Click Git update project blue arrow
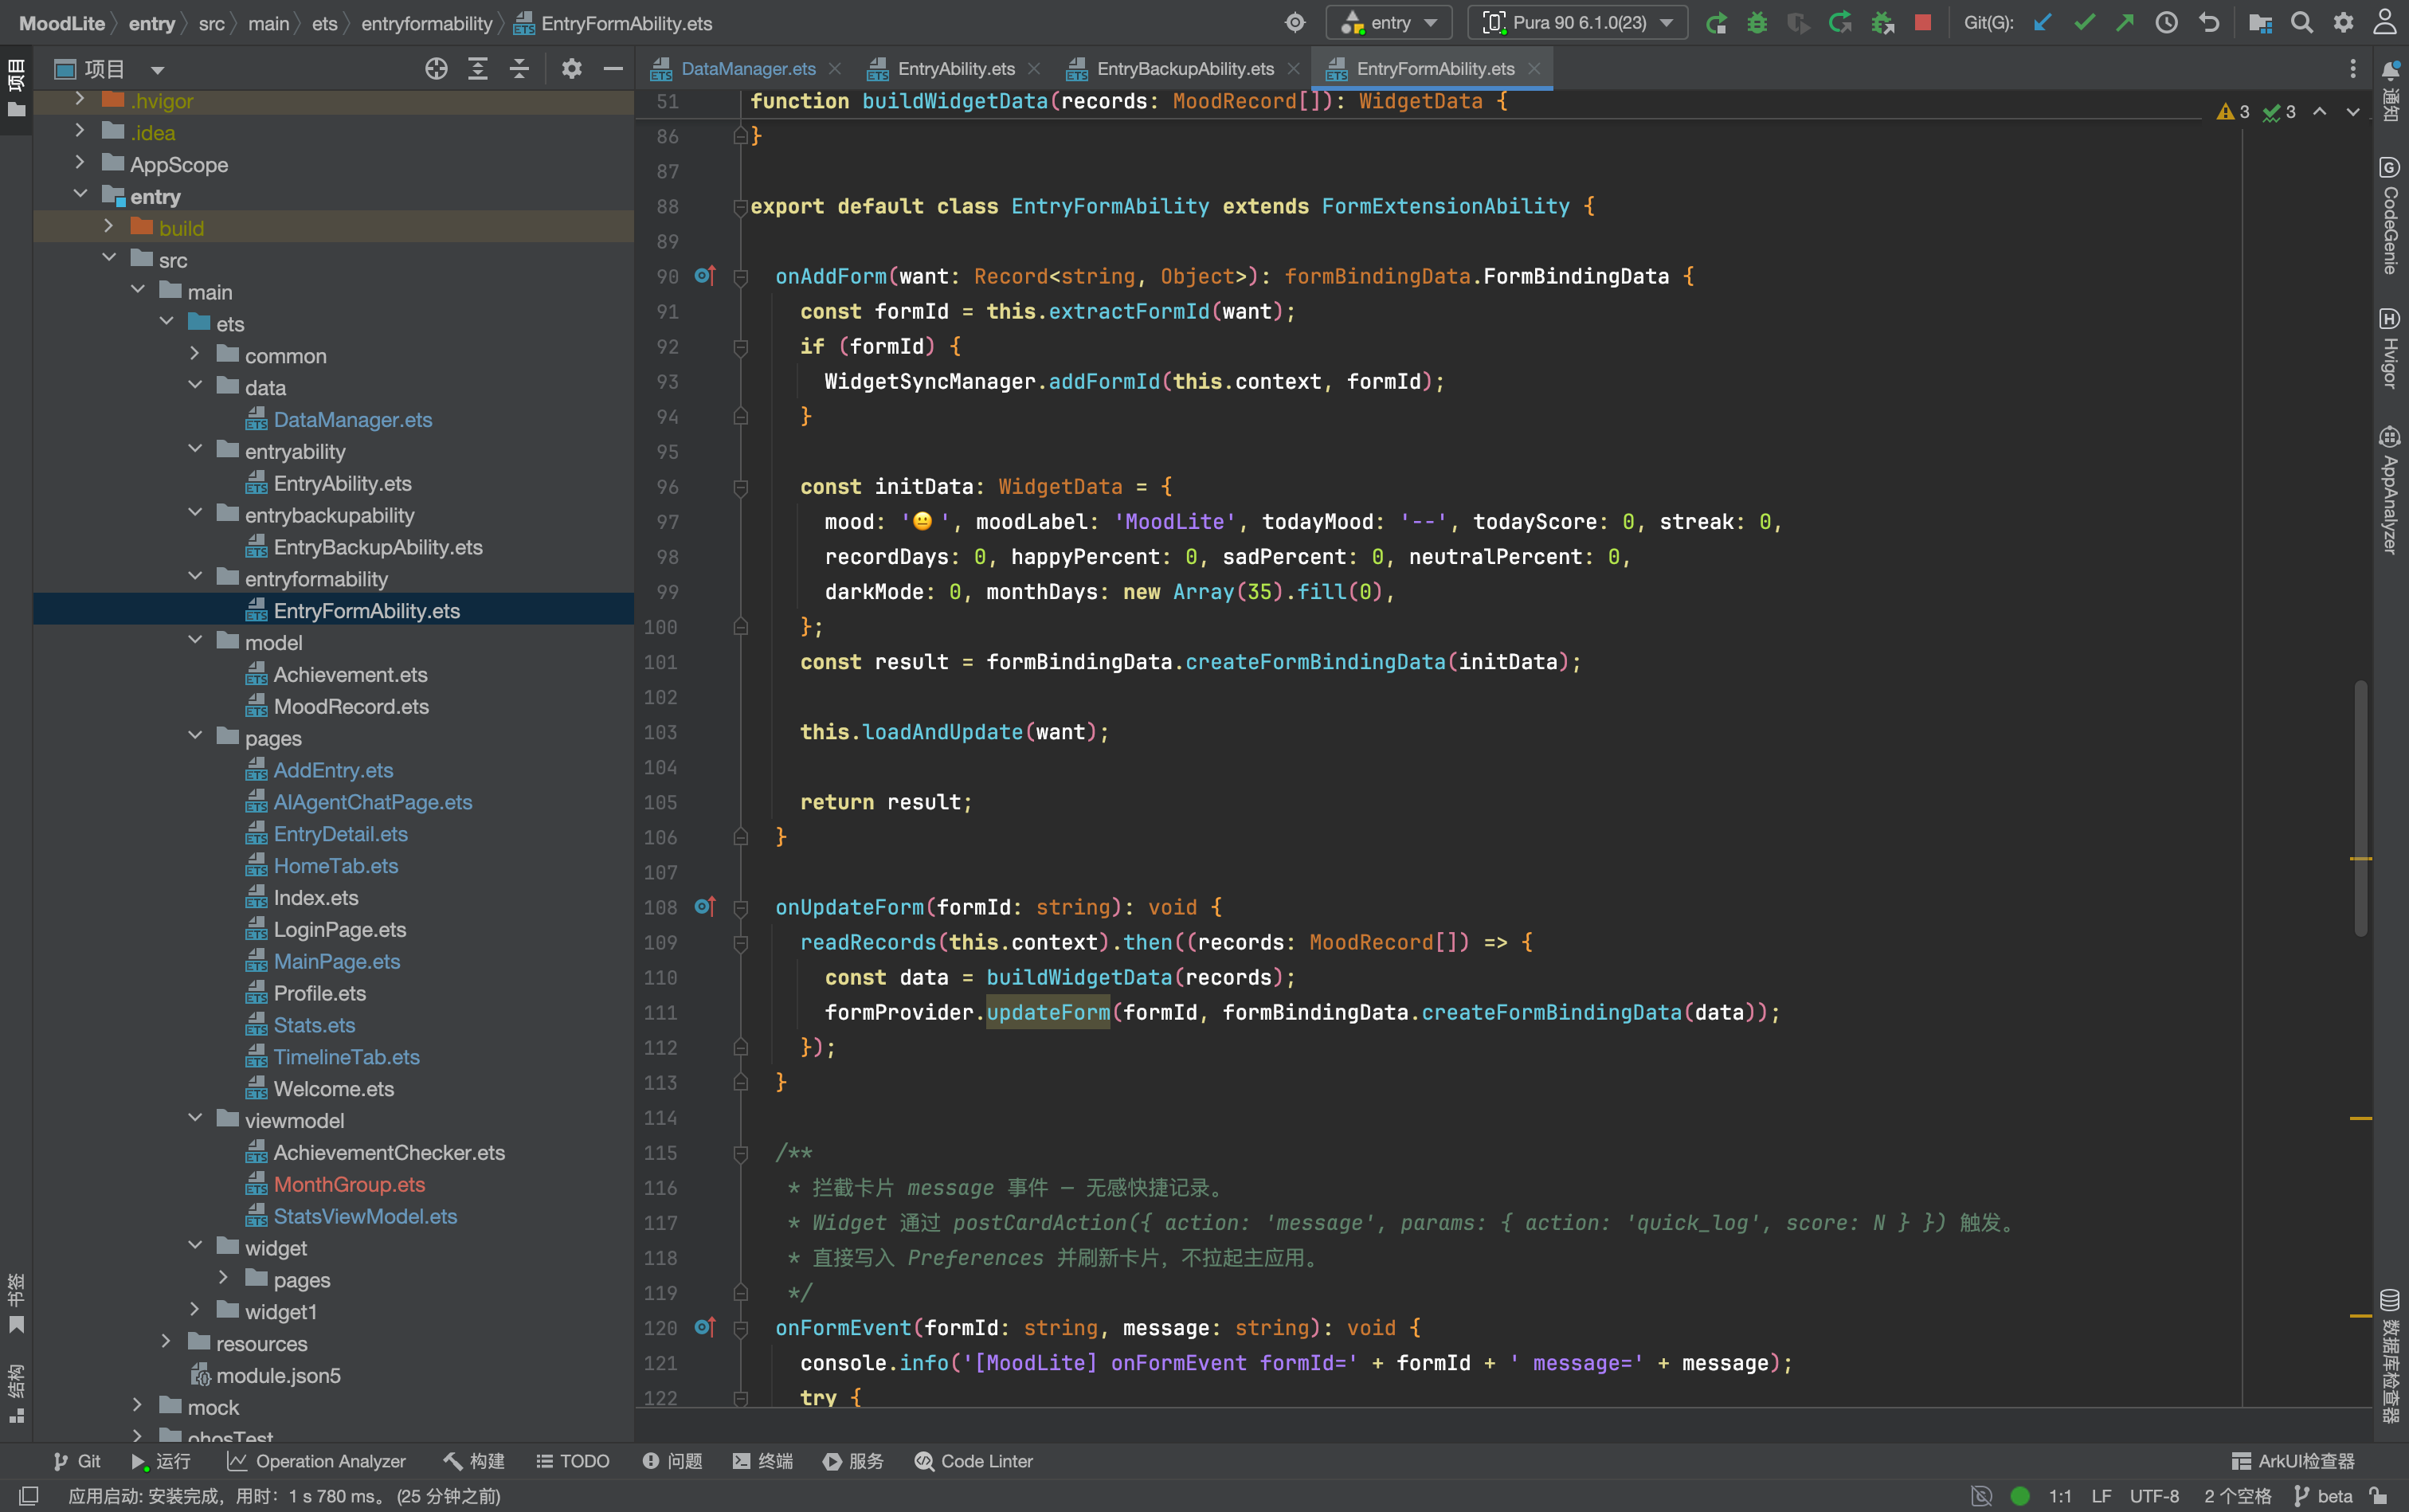 2043,22
